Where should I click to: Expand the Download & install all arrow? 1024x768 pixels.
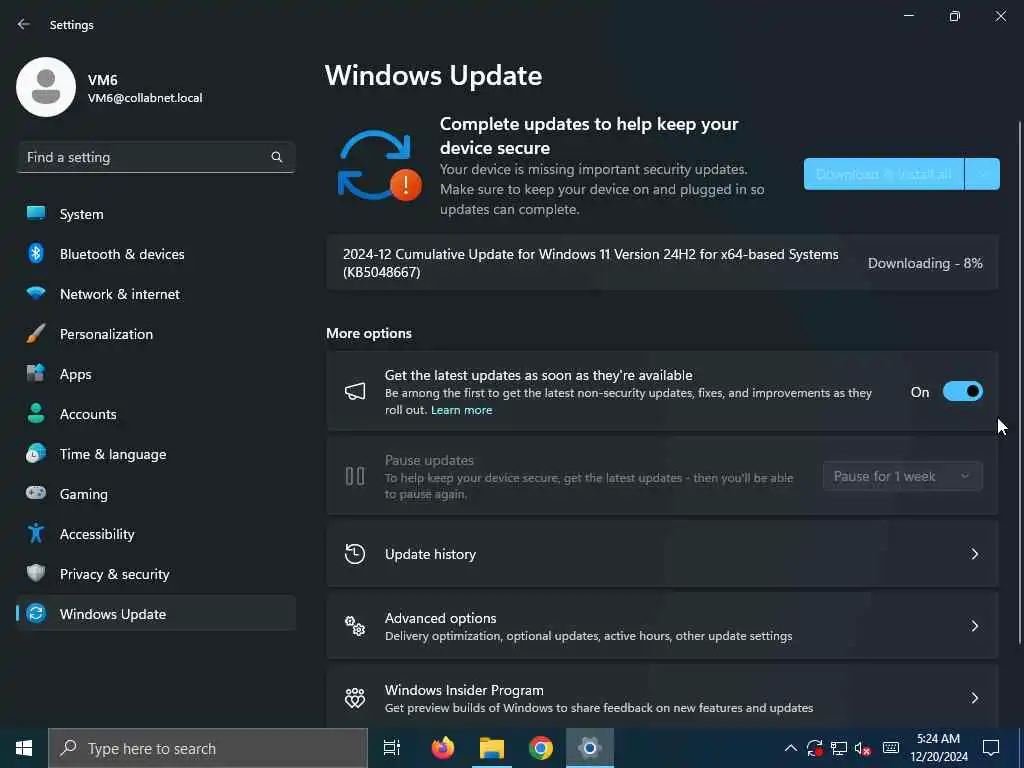click(x=982, y=174)
